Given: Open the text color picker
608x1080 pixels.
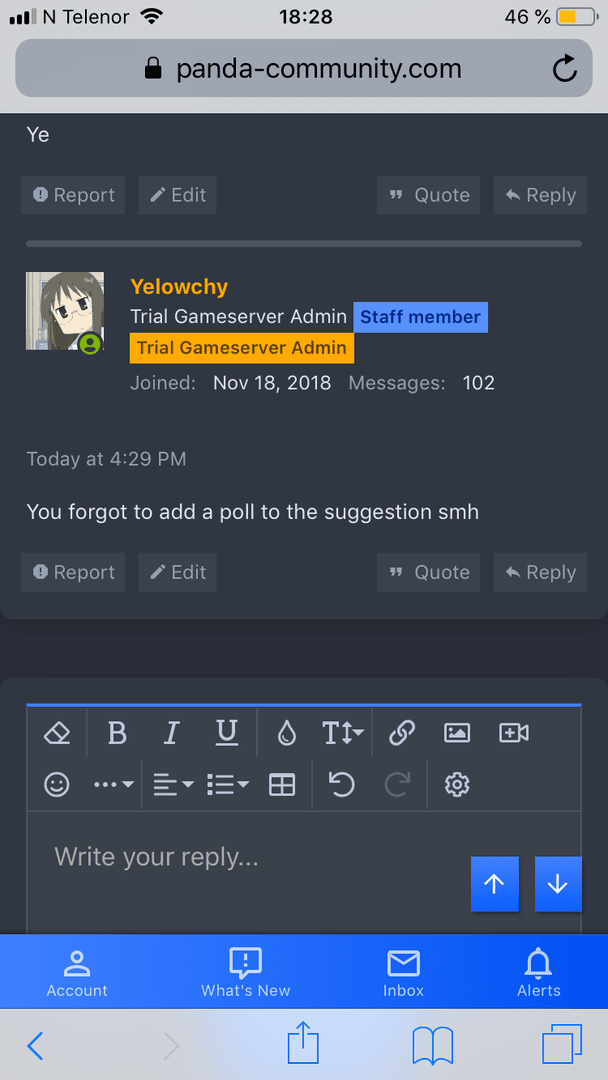Looking at the screenshot, I should (286, 733).
